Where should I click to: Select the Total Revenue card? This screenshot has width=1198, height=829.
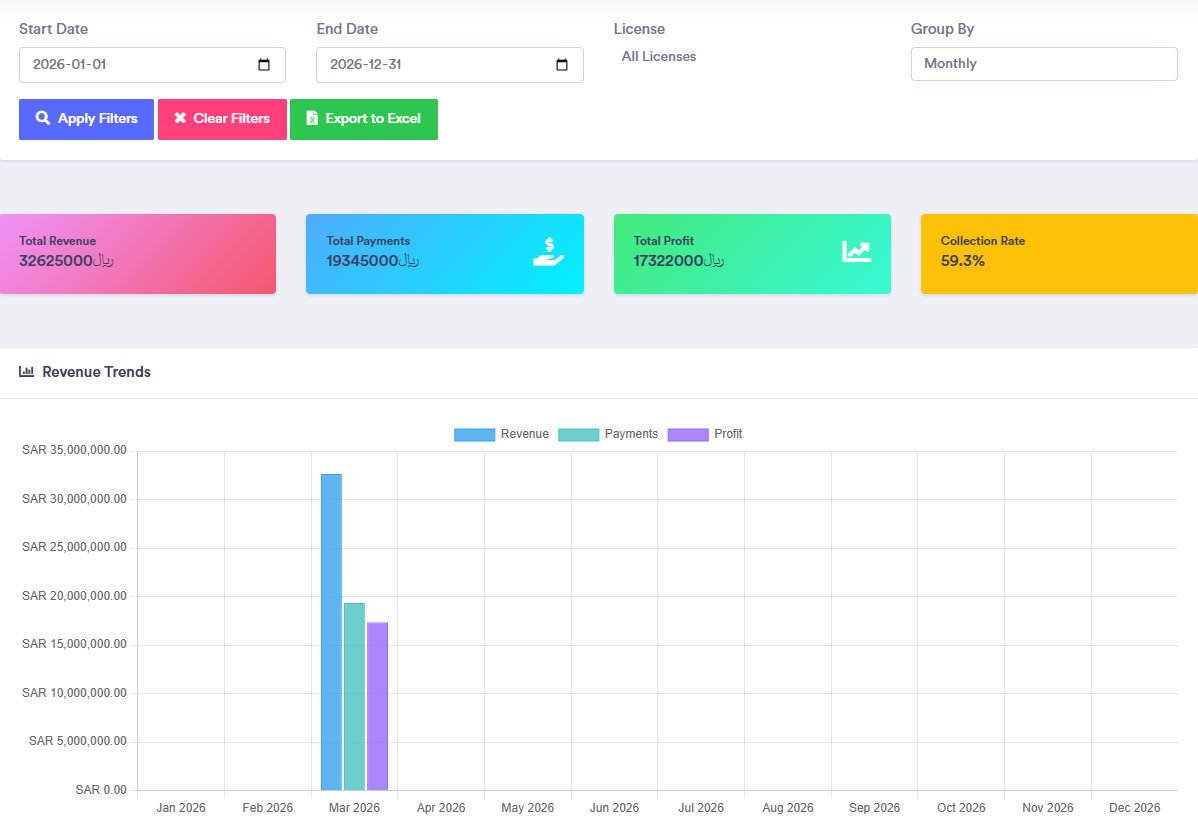pyautogui.click(x=138, y=254)
